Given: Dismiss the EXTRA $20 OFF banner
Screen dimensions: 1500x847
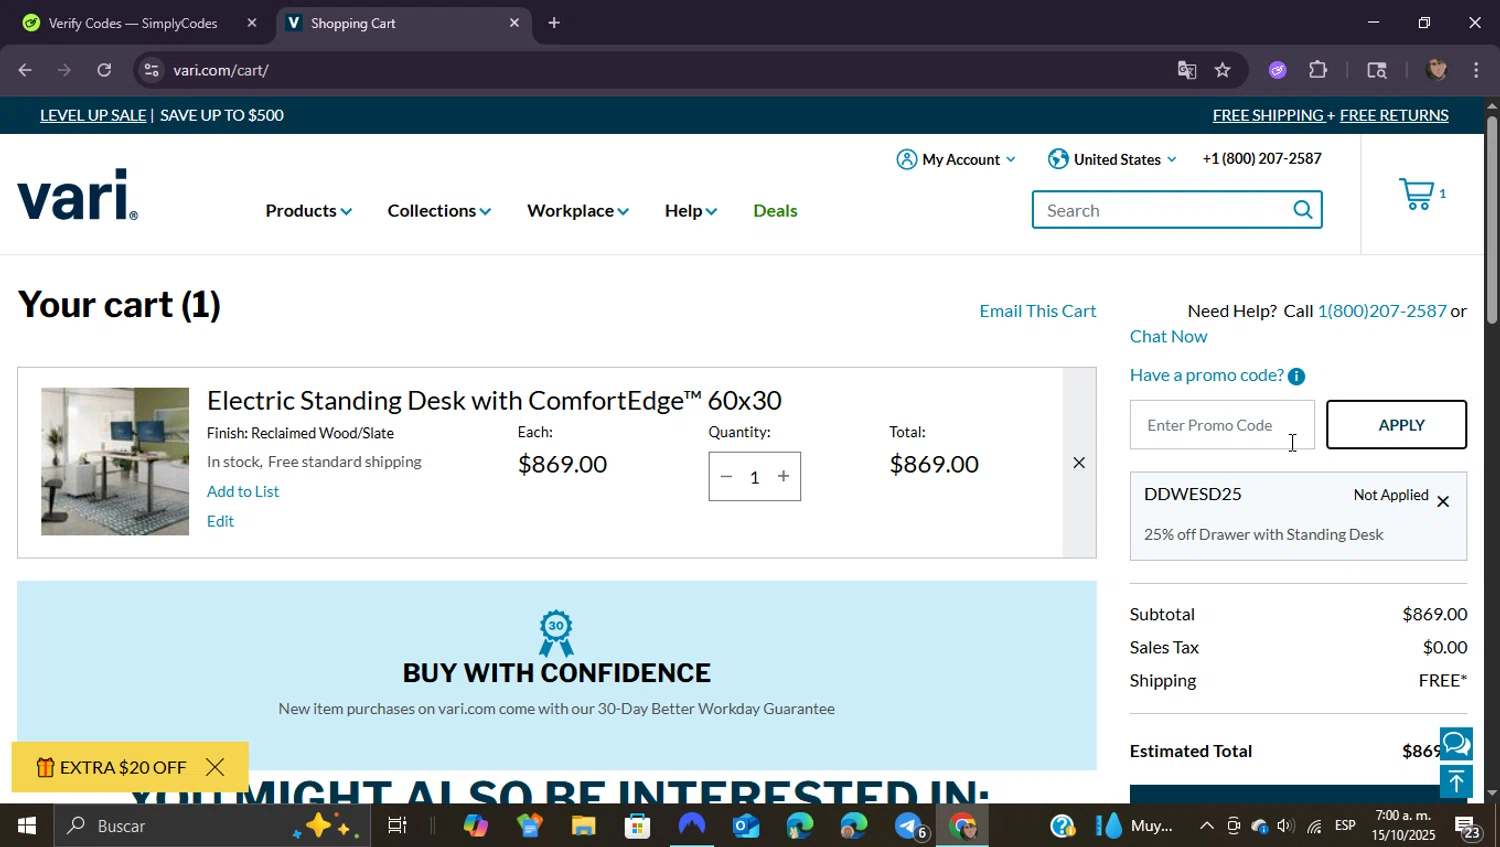Looking at the screenshot, I should [x=215, y=767].
